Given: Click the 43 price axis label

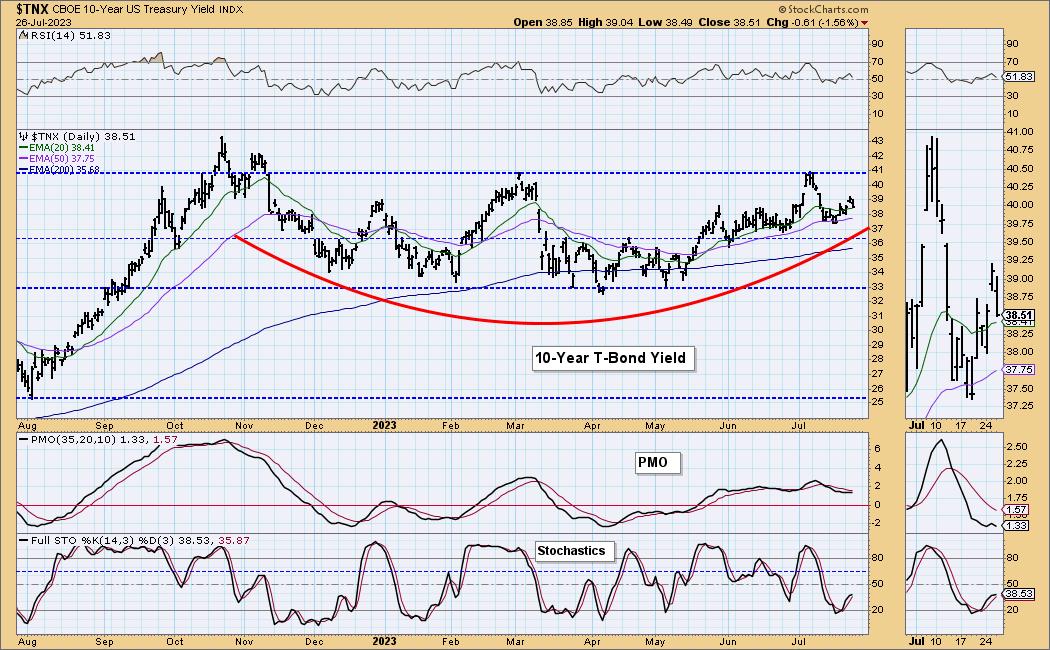Looking at the screenshot, I should pos(876,141).
